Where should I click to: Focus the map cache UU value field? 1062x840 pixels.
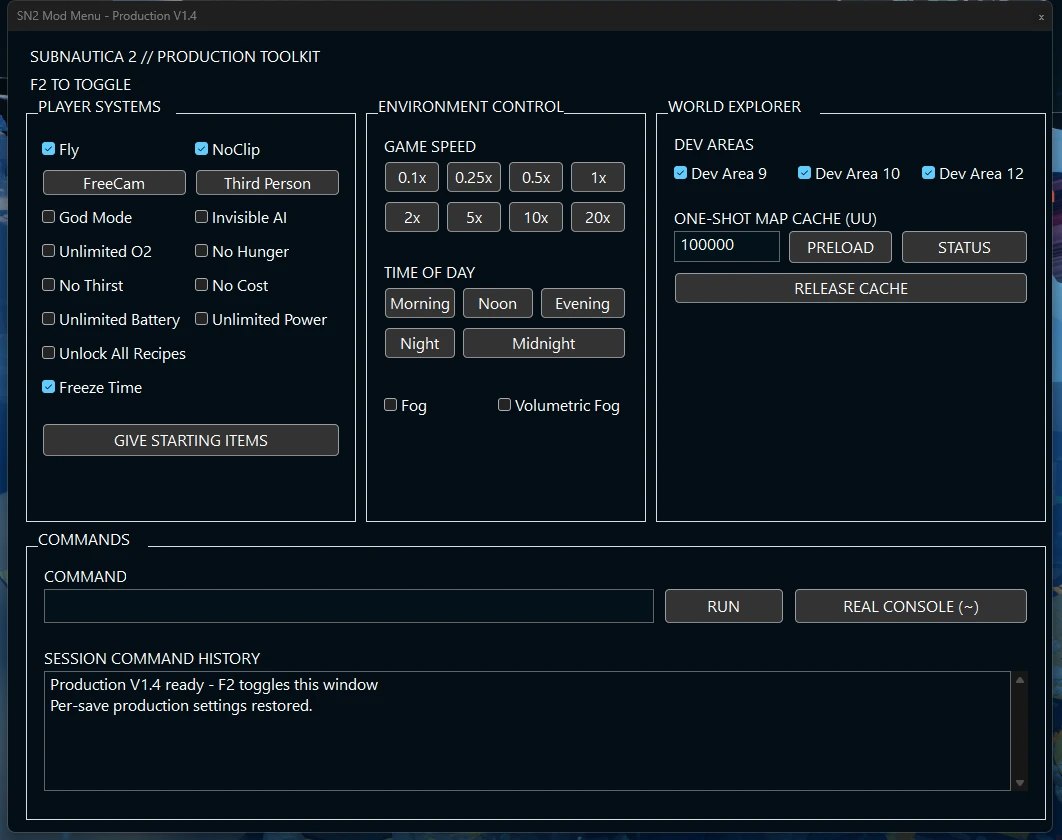pyautogui.click(x=727, y=247)
